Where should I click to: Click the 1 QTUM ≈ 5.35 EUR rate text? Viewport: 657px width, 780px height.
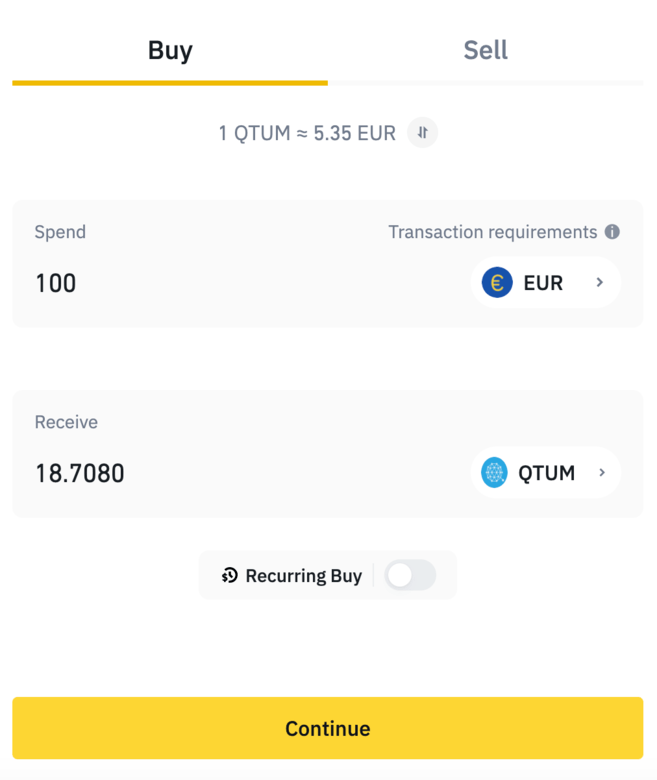click(x=307, y=133)
